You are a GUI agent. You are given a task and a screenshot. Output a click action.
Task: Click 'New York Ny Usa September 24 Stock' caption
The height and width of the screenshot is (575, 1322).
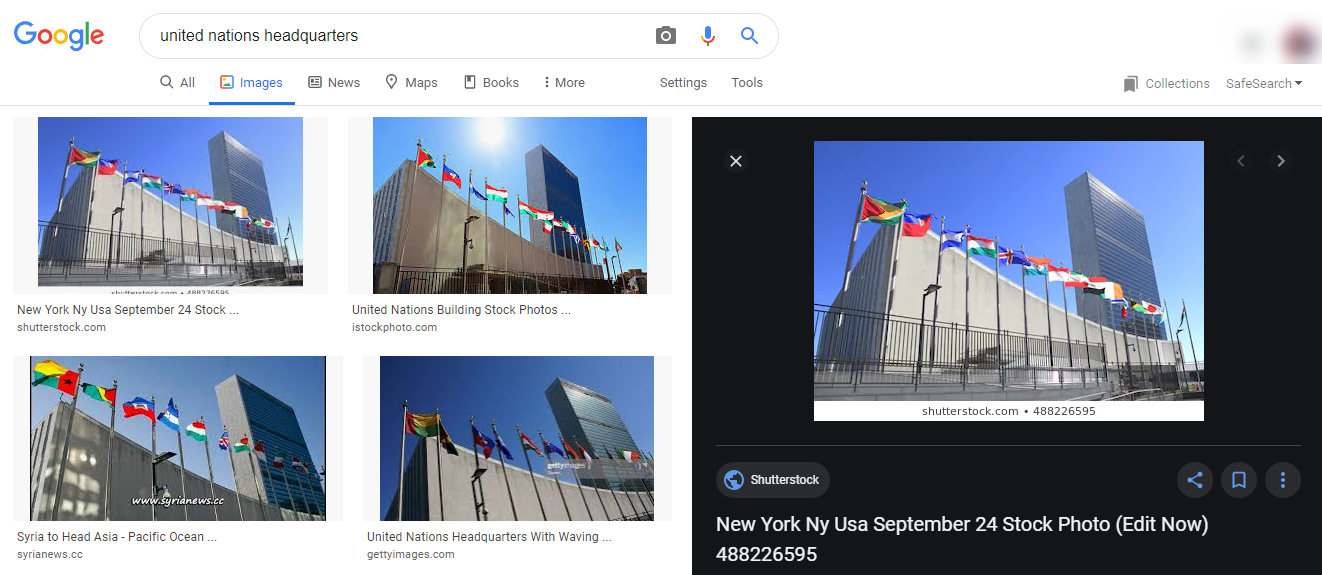(128, 310)
